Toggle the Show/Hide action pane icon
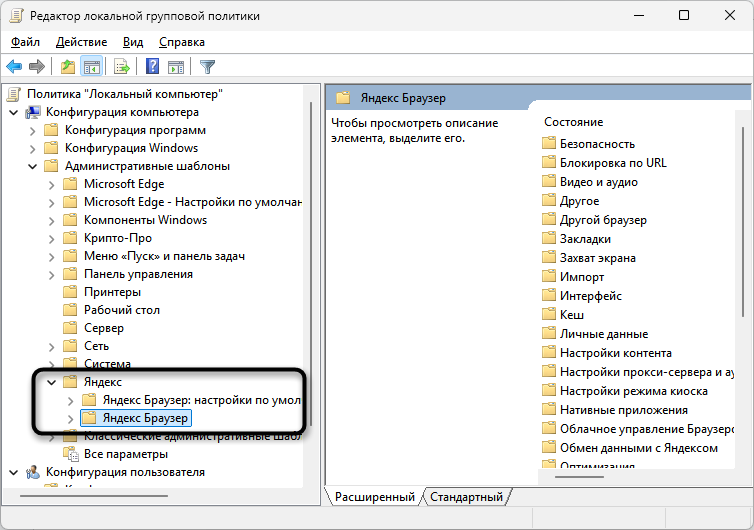 tap(176, 66)
